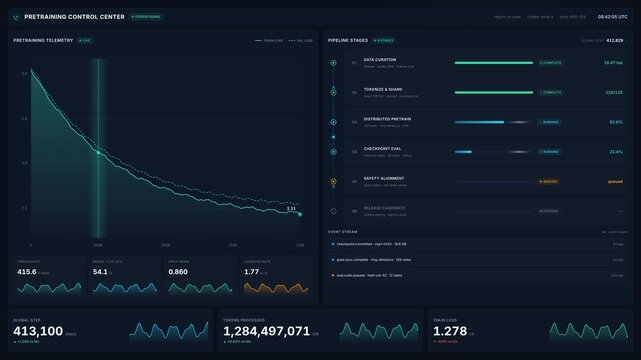Click the Global Step sparkline chart
This screenshot has height=360, width=641.
pos(169,331)
